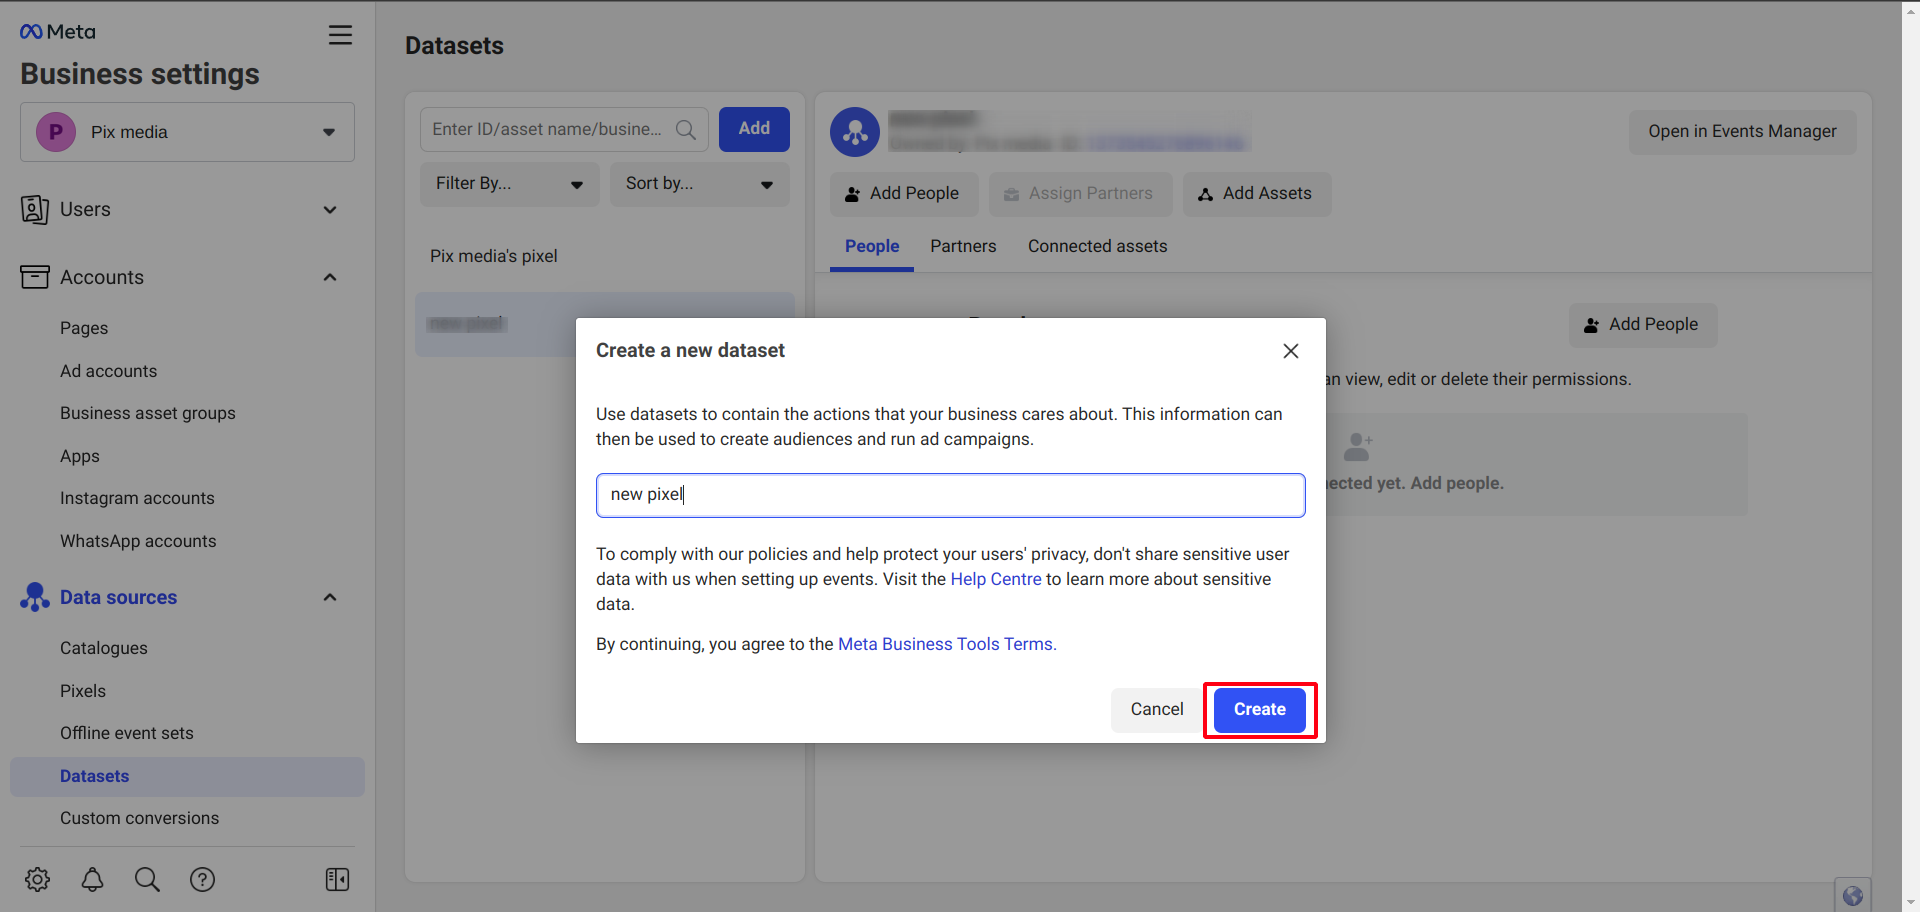The width and height of the screenshot is (1920, 912).
Task: Click the search icon in asset field
Action: 686,130
